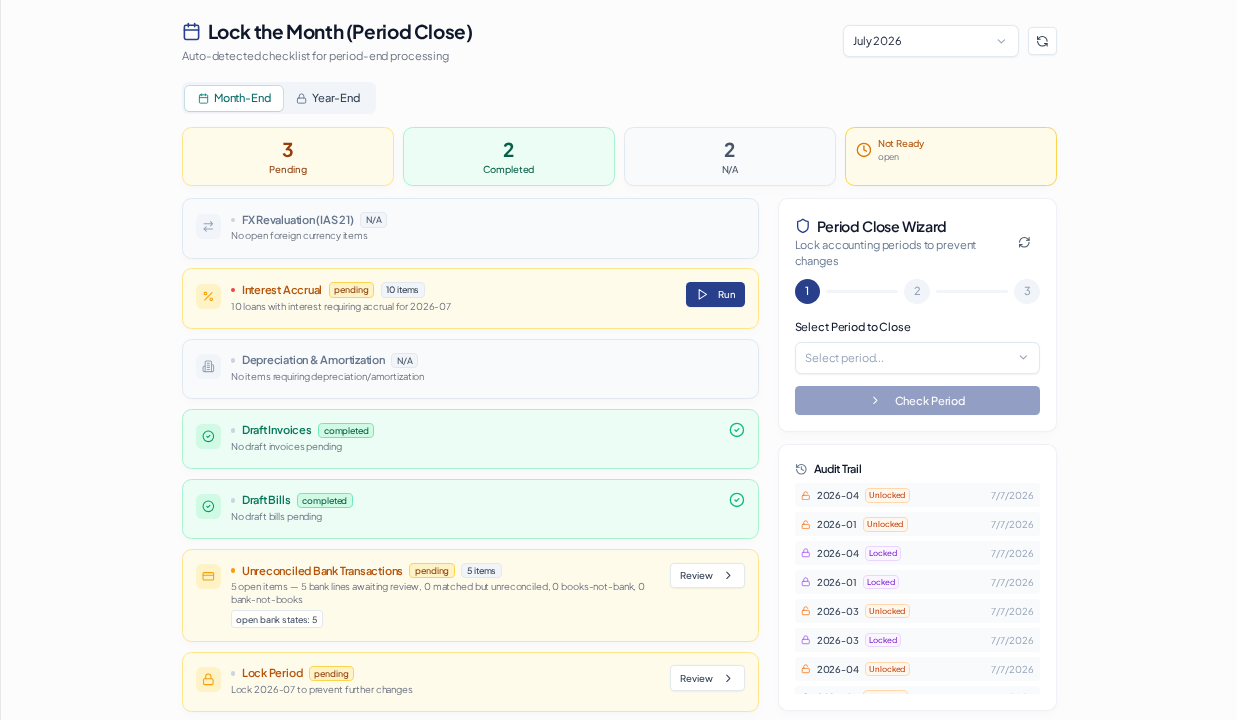Click the FX Revaluation (IAS 21) title
This screenshot has width=1237, height=720.
coord(297,220)
